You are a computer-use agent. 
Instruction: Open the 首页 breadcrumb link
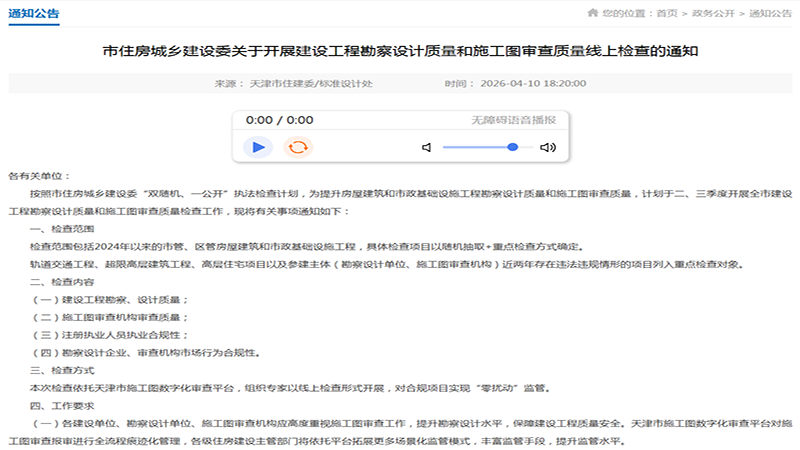(x=666, y=13)
